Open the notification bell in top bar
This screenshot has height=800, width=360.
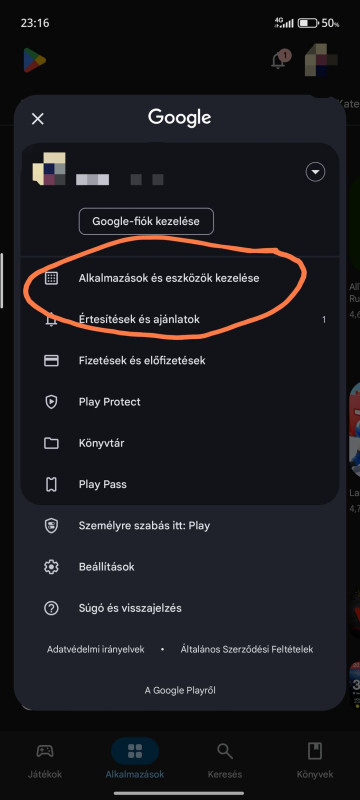pyautogui.click(x=279, y=60)
